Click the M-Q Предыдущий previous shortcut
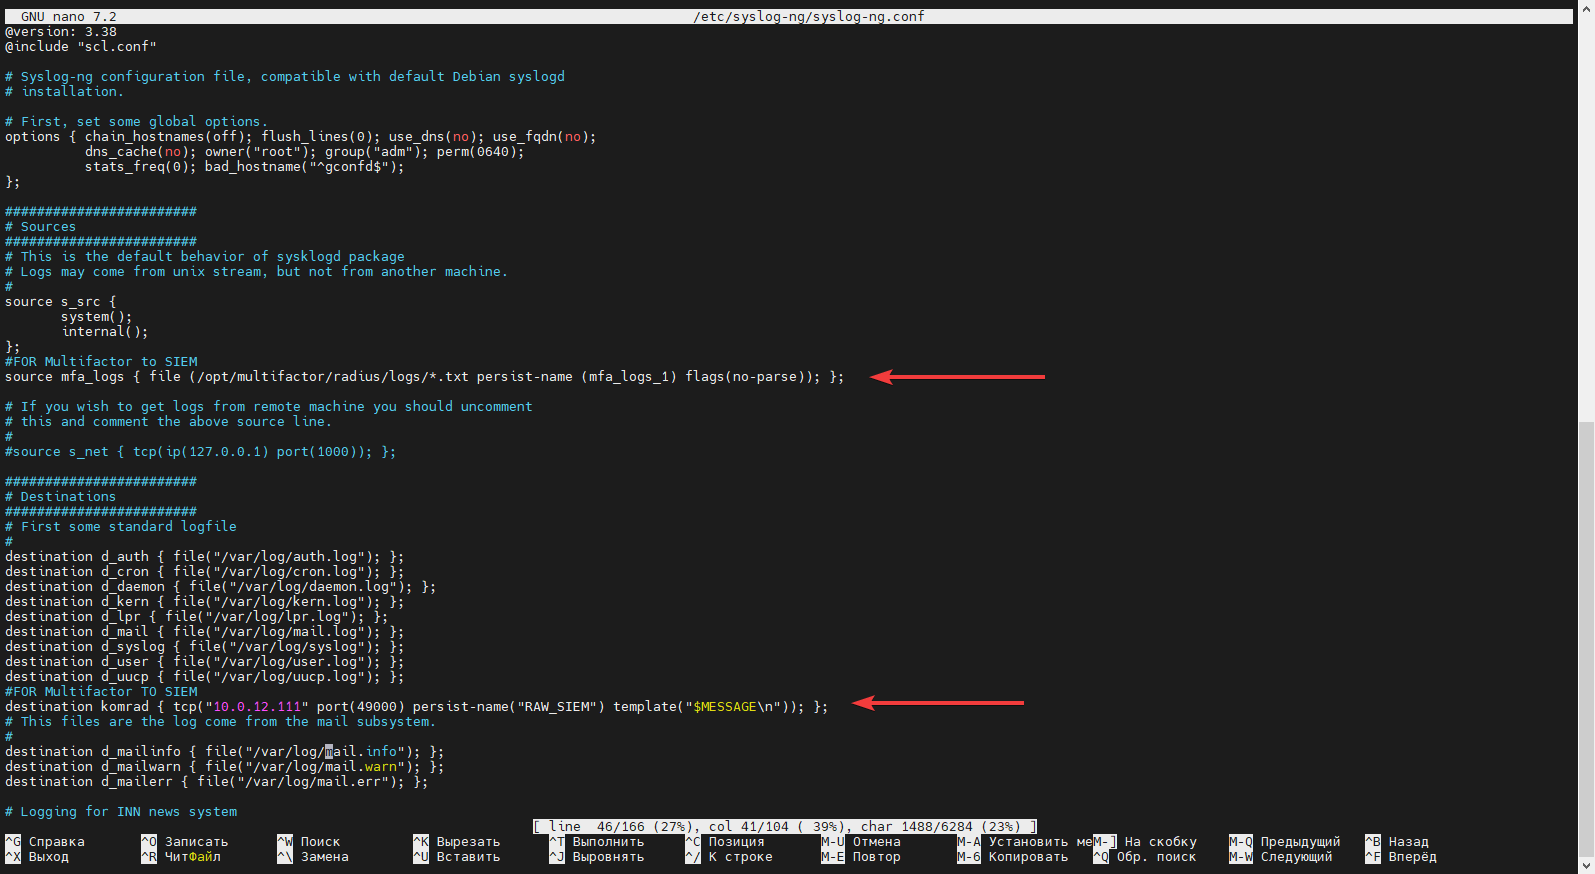The height and width of the screenshot is (874, 1595). click(1285, 842)
